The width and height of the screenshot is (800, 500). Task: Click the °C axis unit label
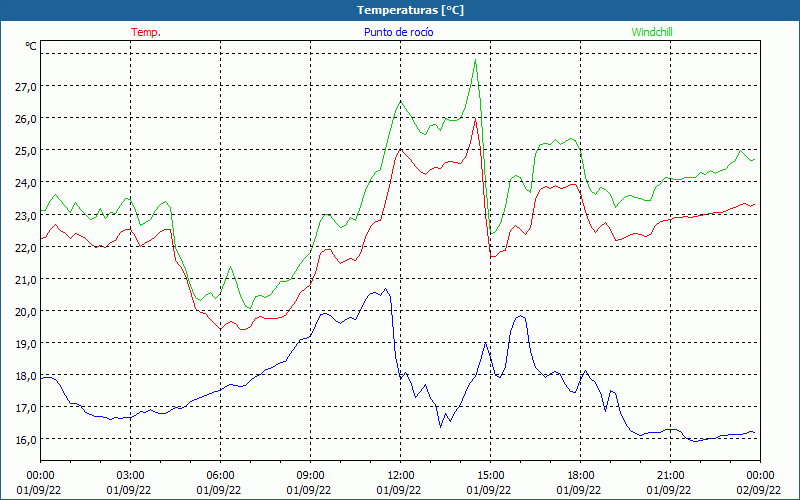[x=31, y=46]
